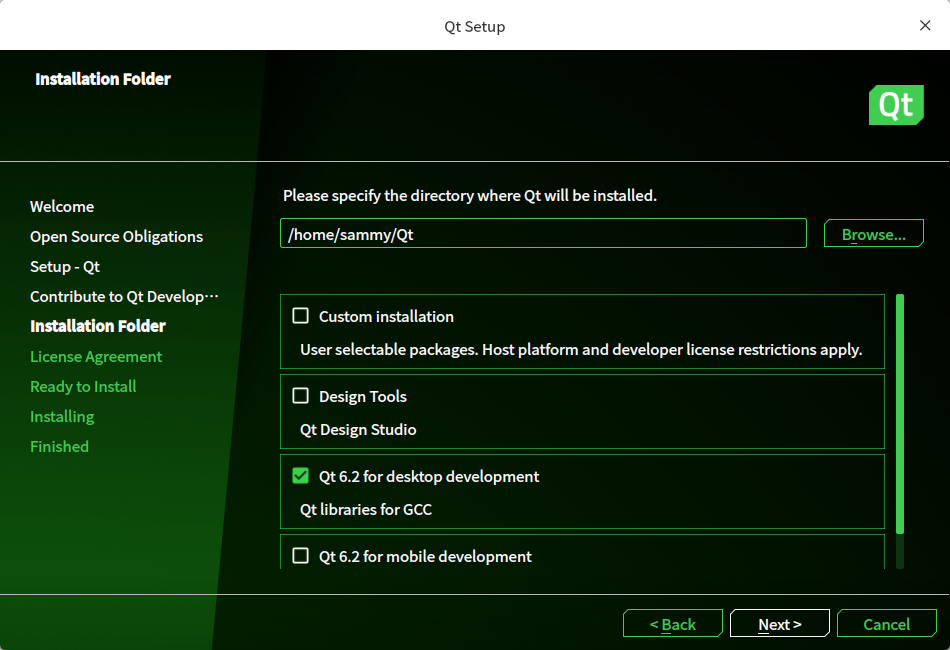Check the Design Tools option
The width and height of the screenshot is (950, 650).
click(x=300, y=396)
